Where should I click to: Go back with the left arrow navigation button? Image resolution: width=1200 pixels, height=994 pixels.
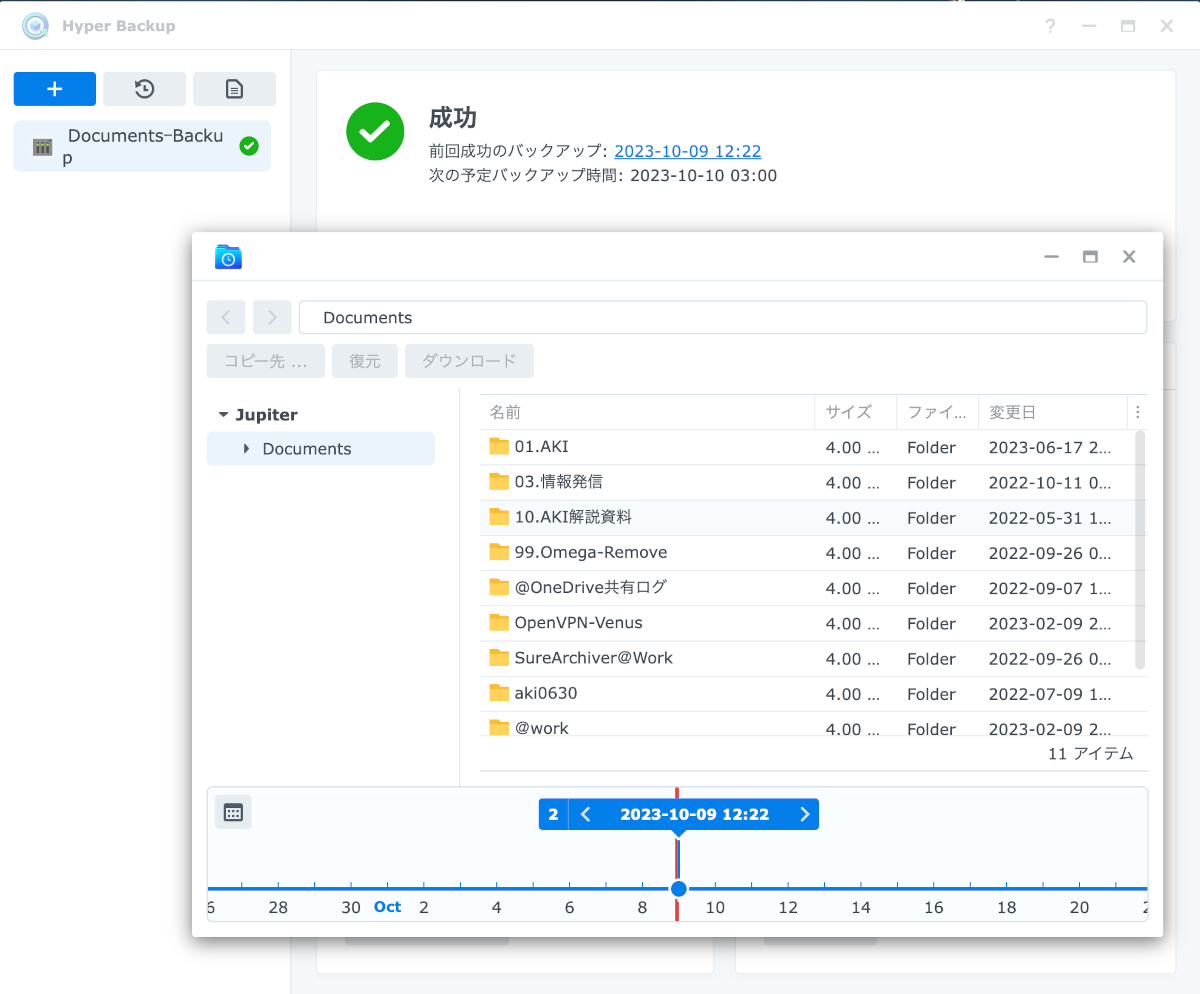[226, 318]
